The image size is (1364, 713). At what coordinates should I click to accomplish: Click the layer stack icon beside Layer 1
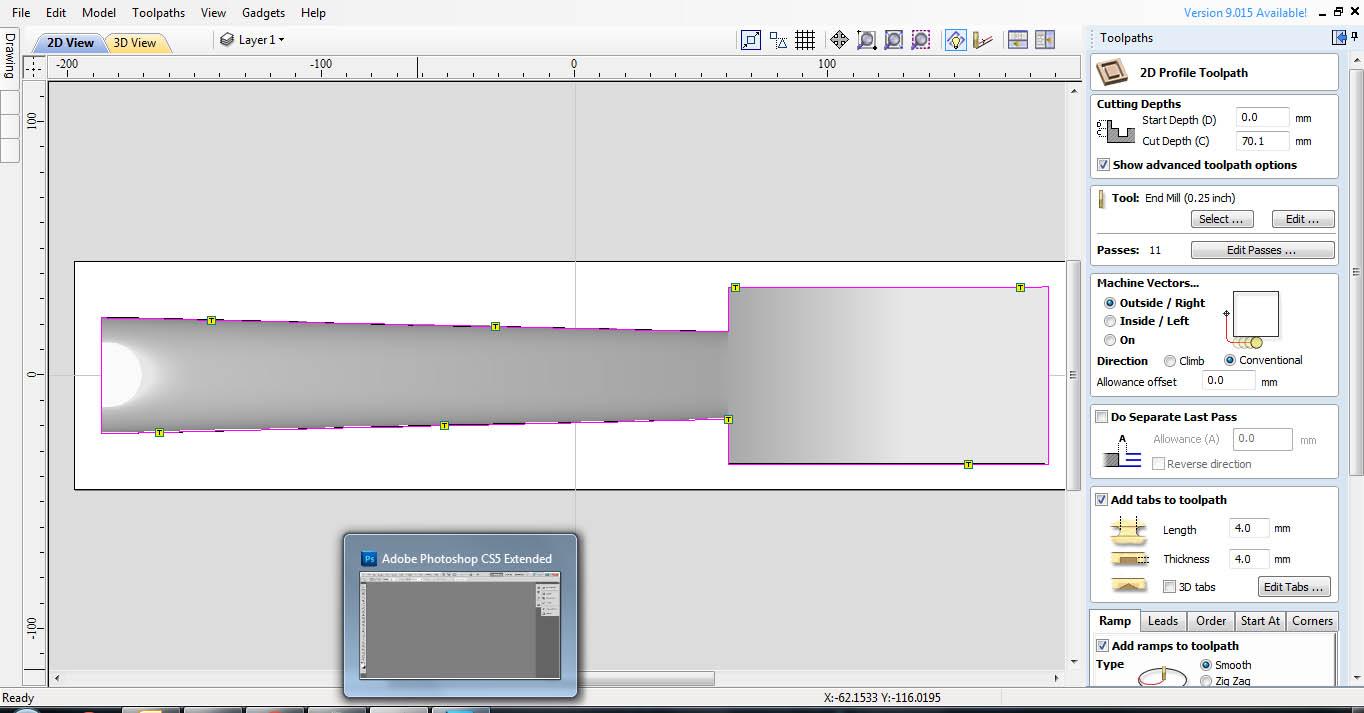(227, 40)
